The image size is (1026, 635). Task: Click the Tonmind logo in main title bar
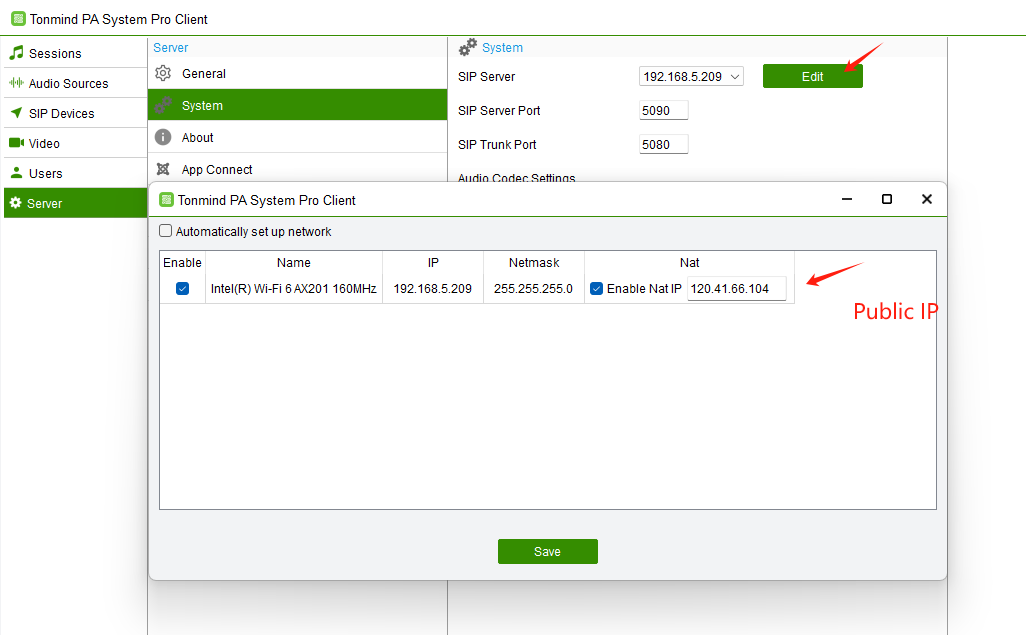[x=18, y=19]
